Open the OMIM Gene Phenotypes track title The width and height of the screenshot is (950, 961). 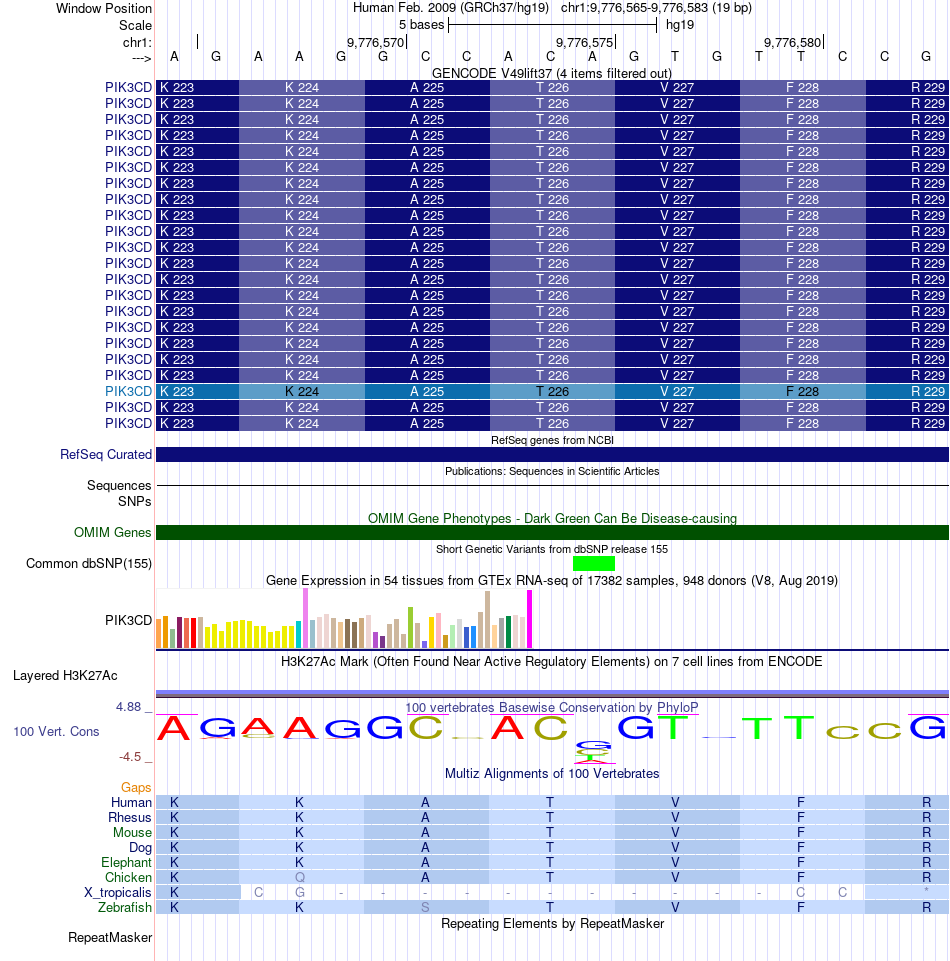(x=552, y=518)
